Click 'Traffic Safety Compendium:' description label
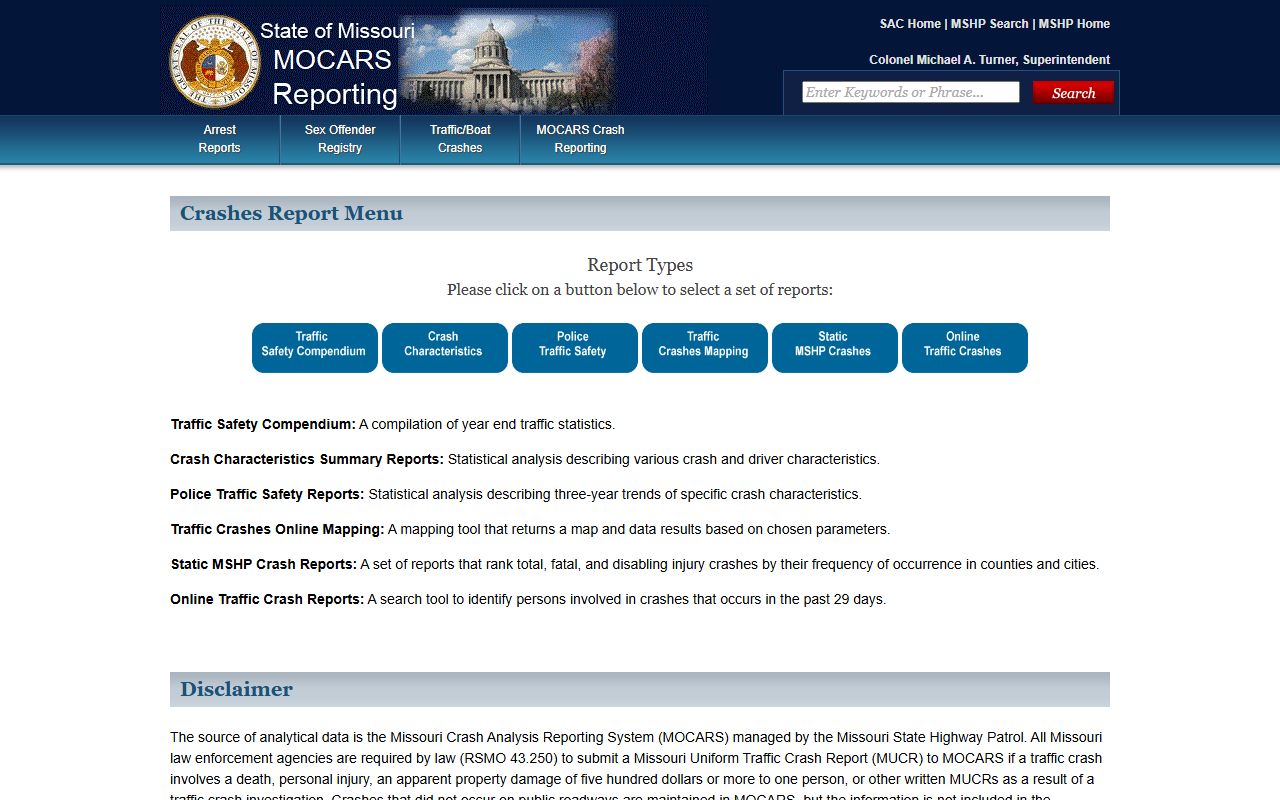Image resolution: width=1280 pixels, height=800 pixels. pos(263,424)
